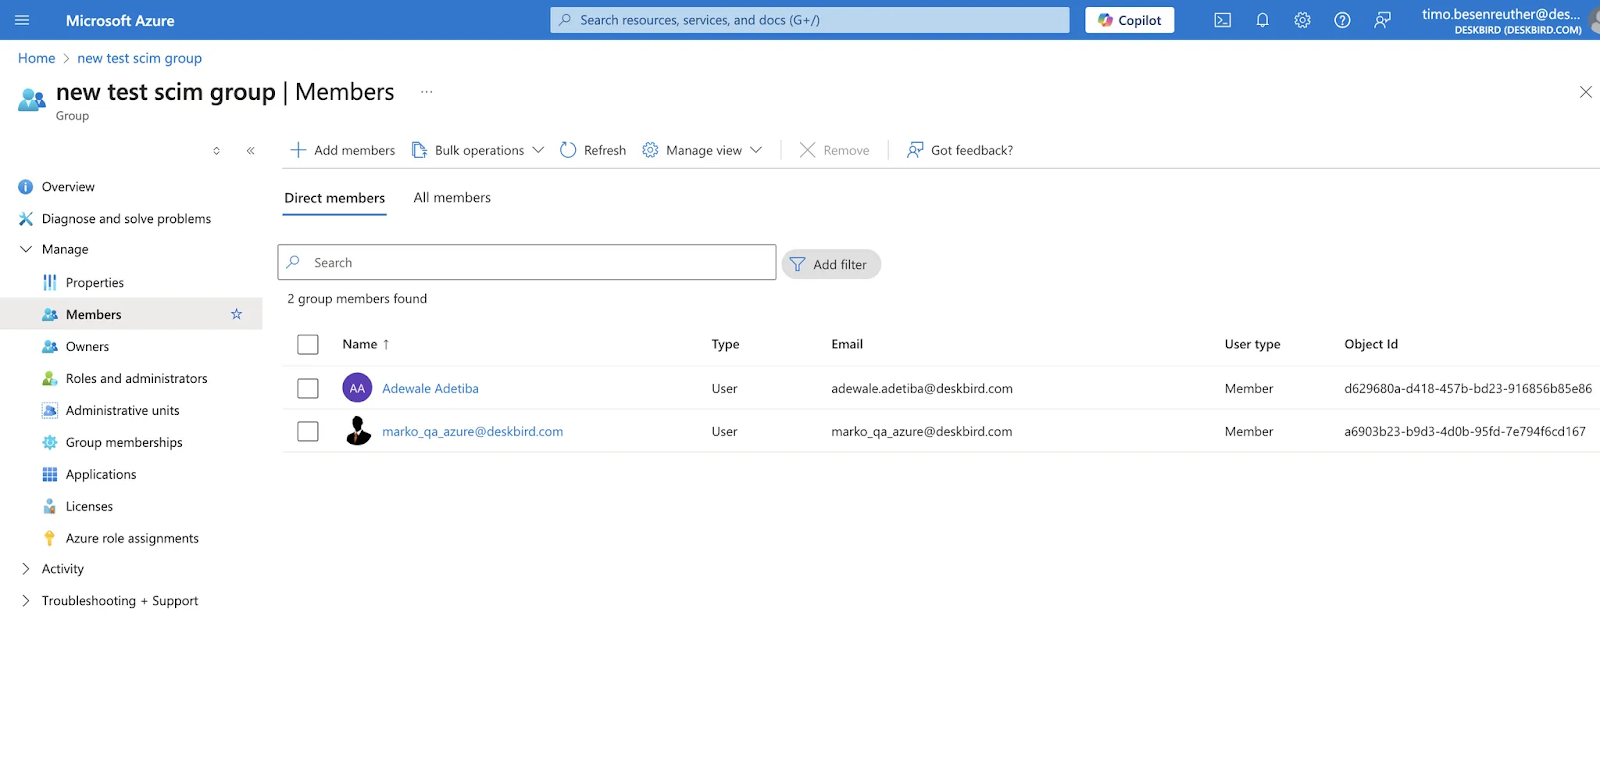Screen dimensions: 1600x759
Task: Check the box for Adewale Adetiba
Action: click(x=308, y=388)
